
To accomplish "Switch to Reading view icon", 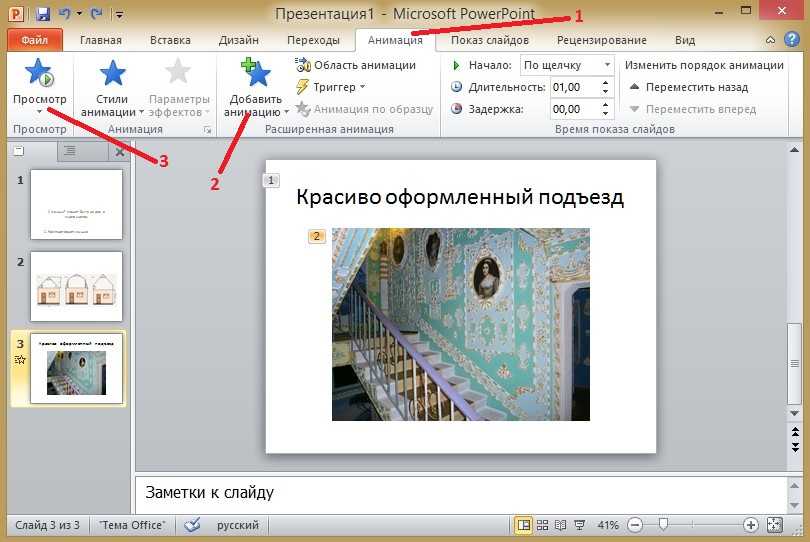I will click(x=560, y=525).
